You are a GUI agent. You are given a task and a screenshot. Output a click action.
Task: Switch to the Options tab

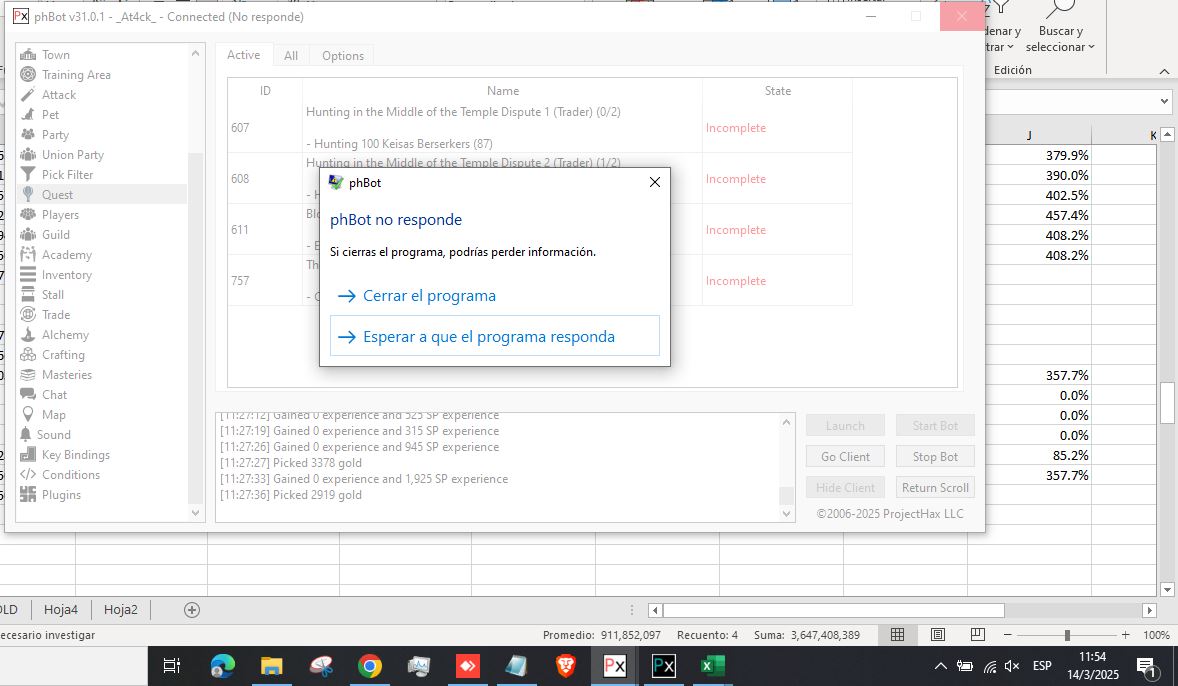[342, 56]
